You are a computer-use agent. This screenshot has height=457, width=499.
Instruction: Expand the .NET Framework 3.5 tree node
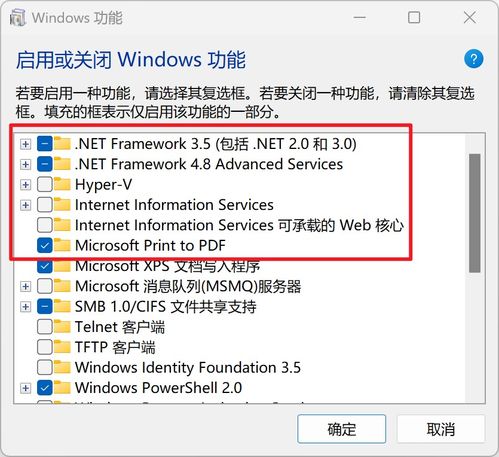click(x=25, y=144)
